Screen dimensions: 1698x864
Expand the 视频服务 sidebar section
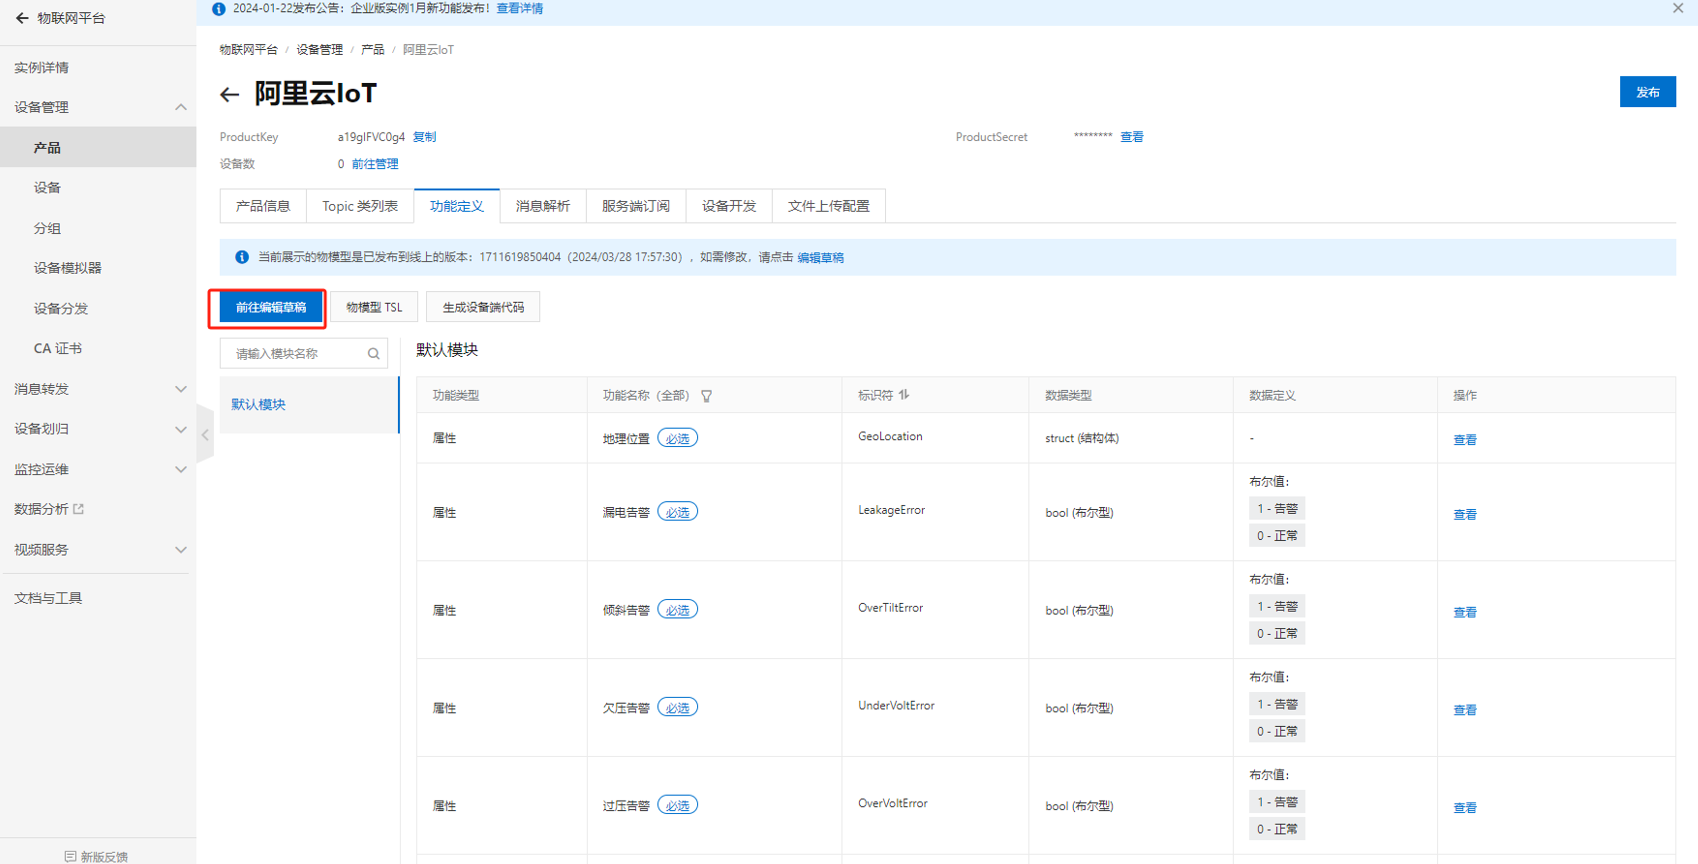pyautogui.click(x=181, y=550)
